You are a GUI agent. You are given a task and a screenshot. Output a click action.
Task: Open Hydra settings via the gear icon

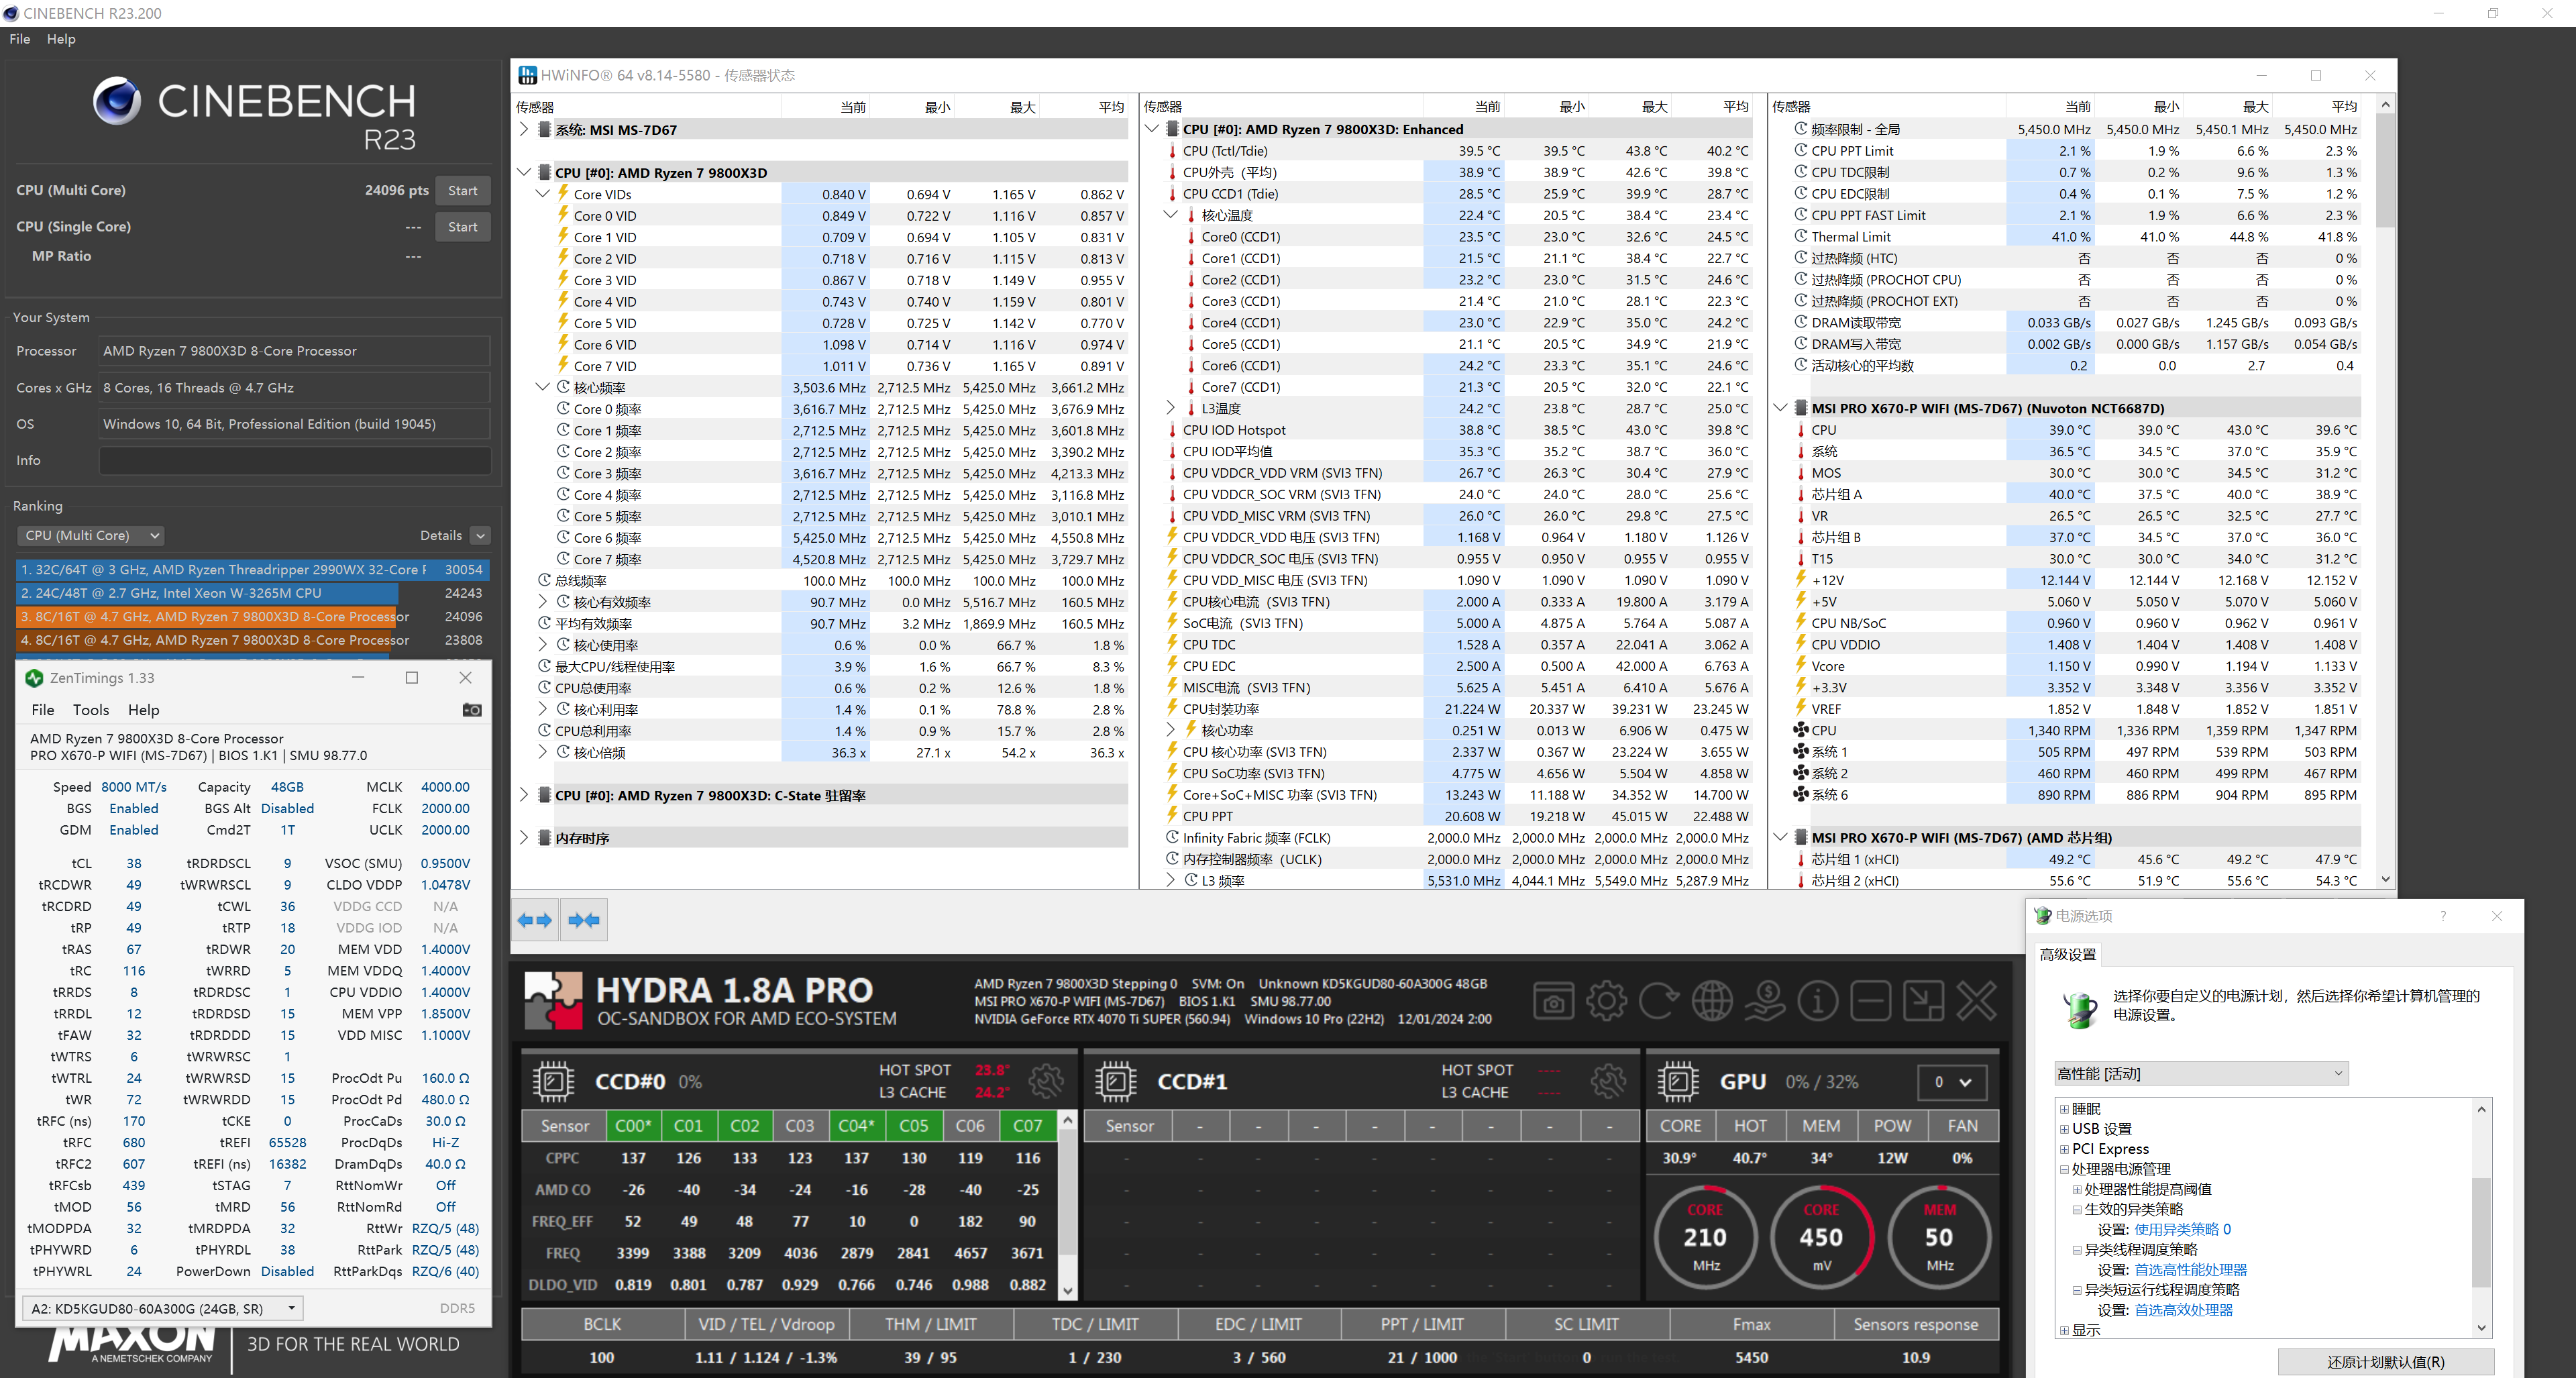click(x=1607, y=1002)
